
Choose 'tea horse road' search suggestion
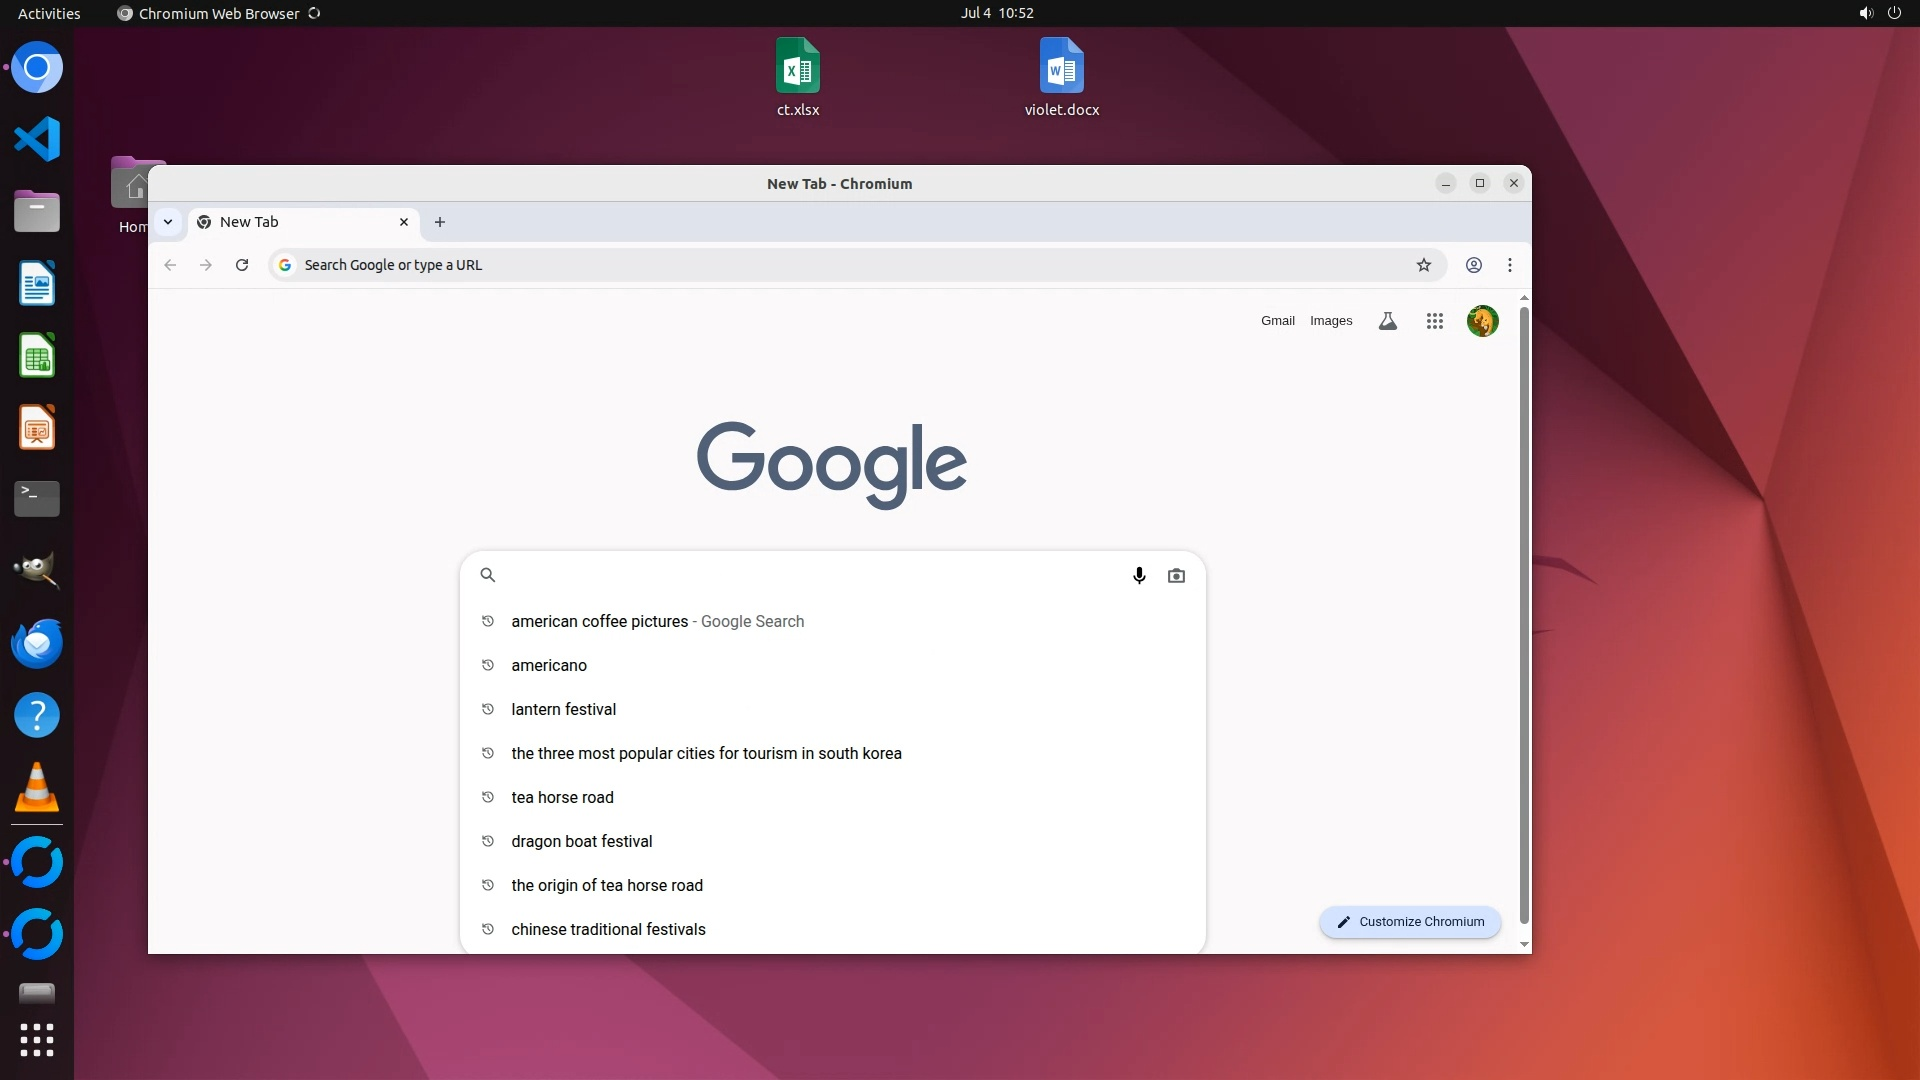tap(562, 797)
